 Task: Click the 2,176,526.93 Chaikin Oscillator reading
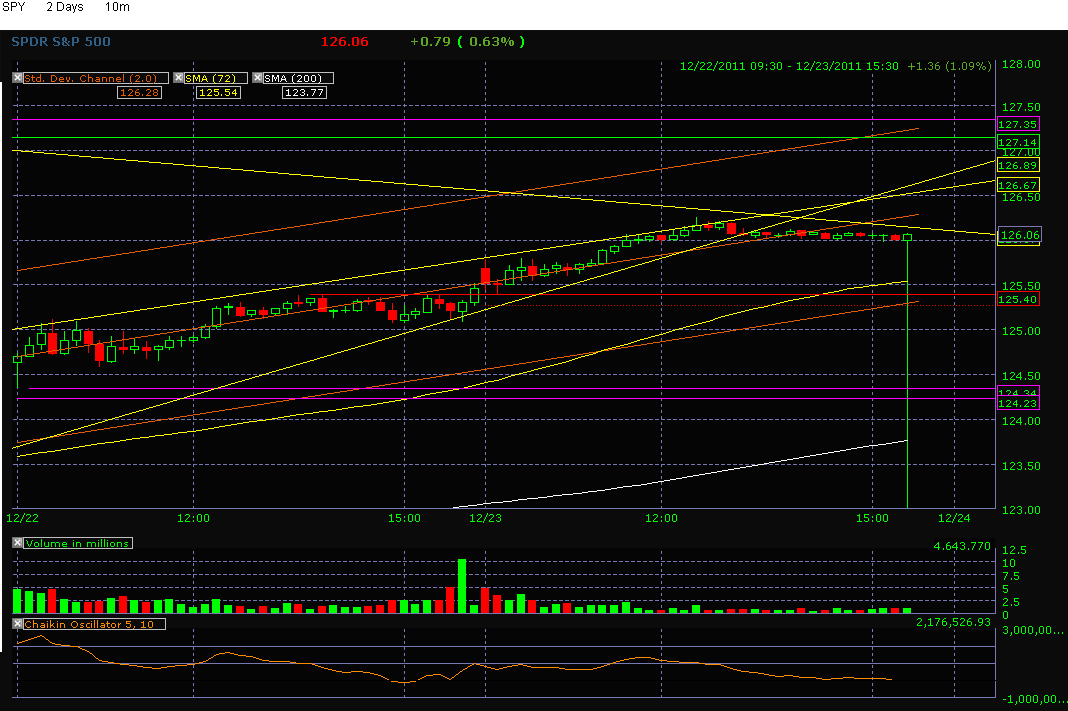coord(953,622)
